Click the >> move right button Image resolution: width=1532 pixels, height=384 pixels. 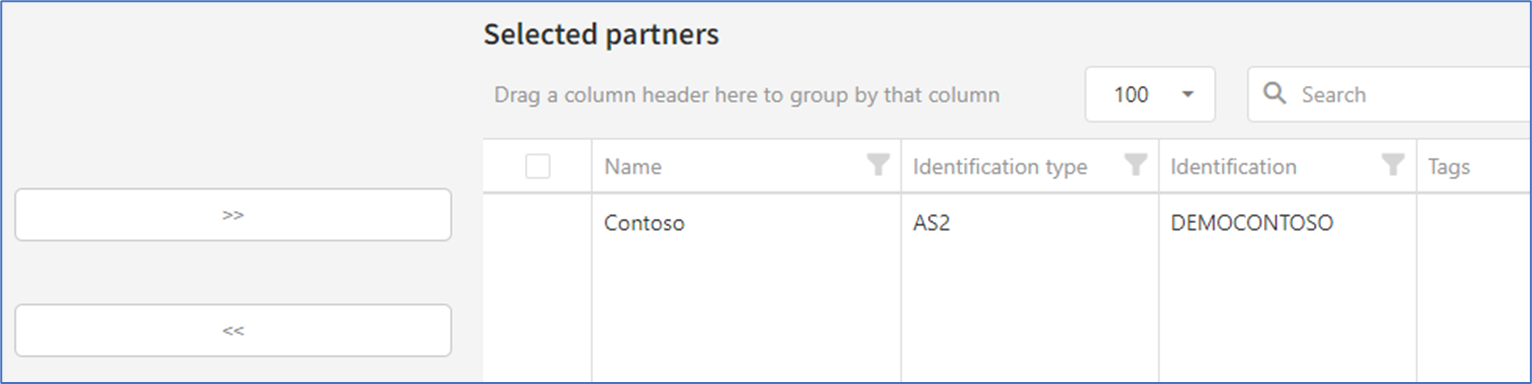(x=233, y=215)
